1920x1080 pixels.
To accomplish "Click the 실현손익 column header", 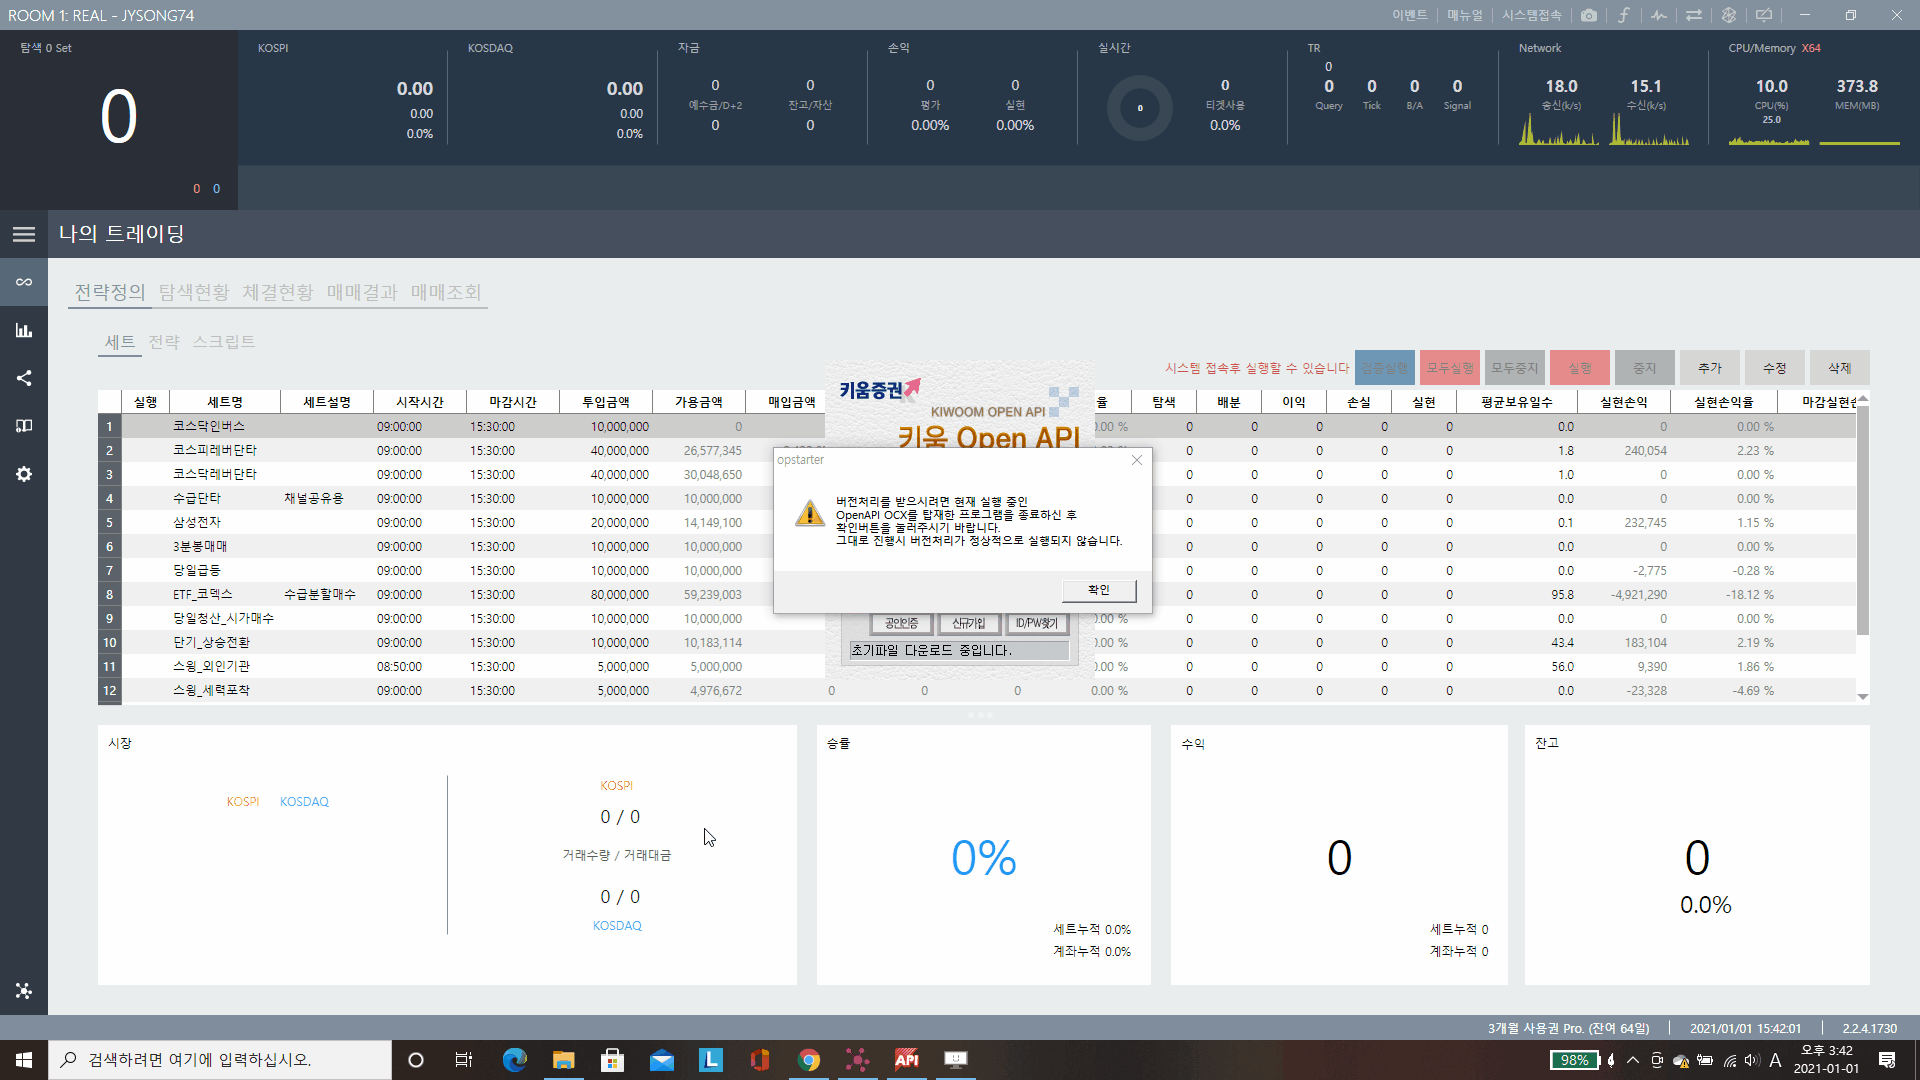I will pos(1624,402).
